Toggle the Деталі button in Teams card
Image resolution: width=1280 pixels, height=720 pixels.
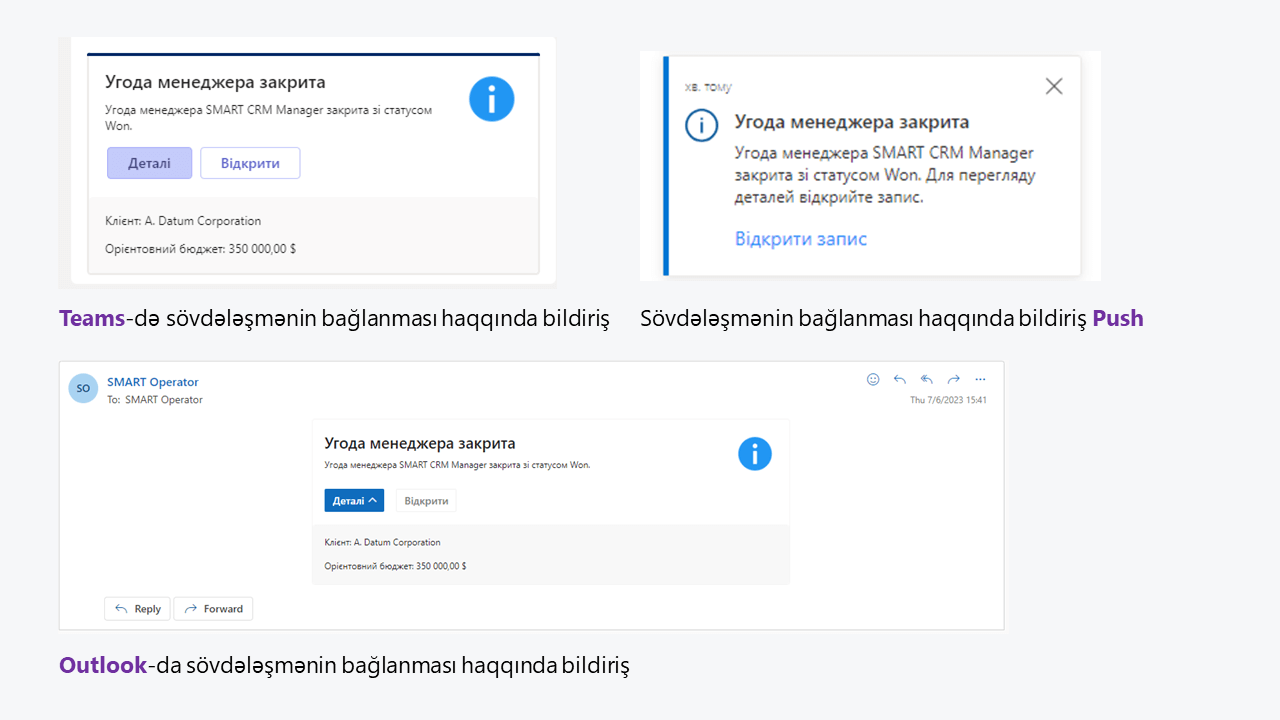coord(149,163)
